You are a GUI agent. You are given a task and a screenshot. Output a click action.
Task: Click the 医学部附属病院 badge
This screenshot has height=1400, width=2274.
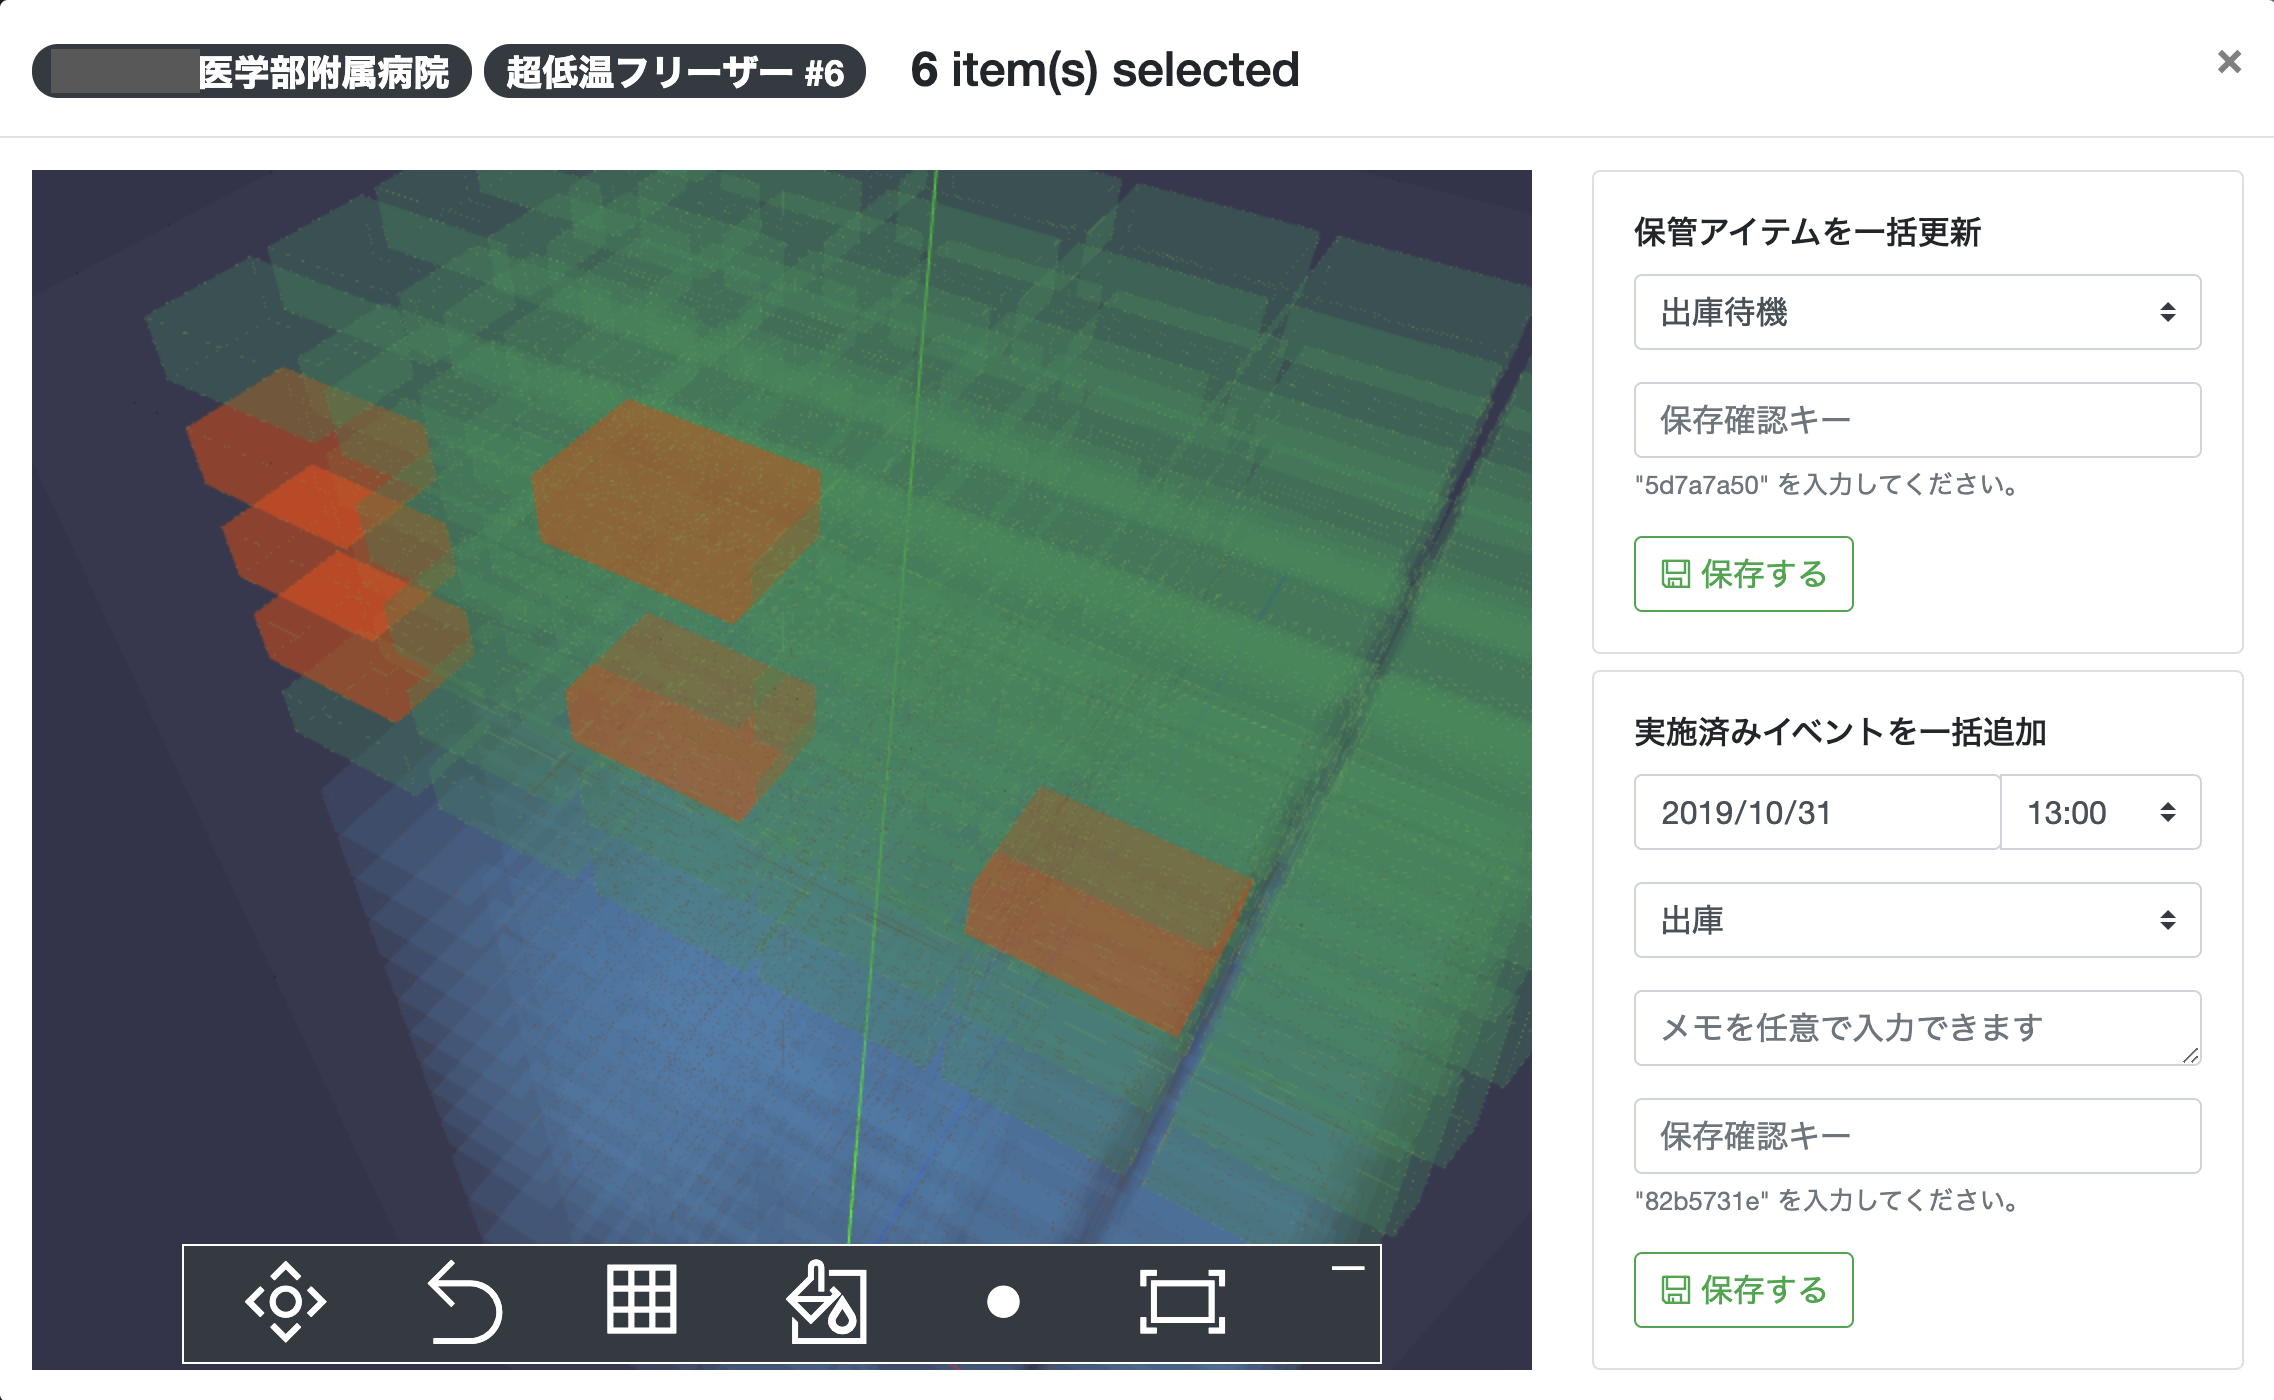pyautogui.click(x=251, y=71)
